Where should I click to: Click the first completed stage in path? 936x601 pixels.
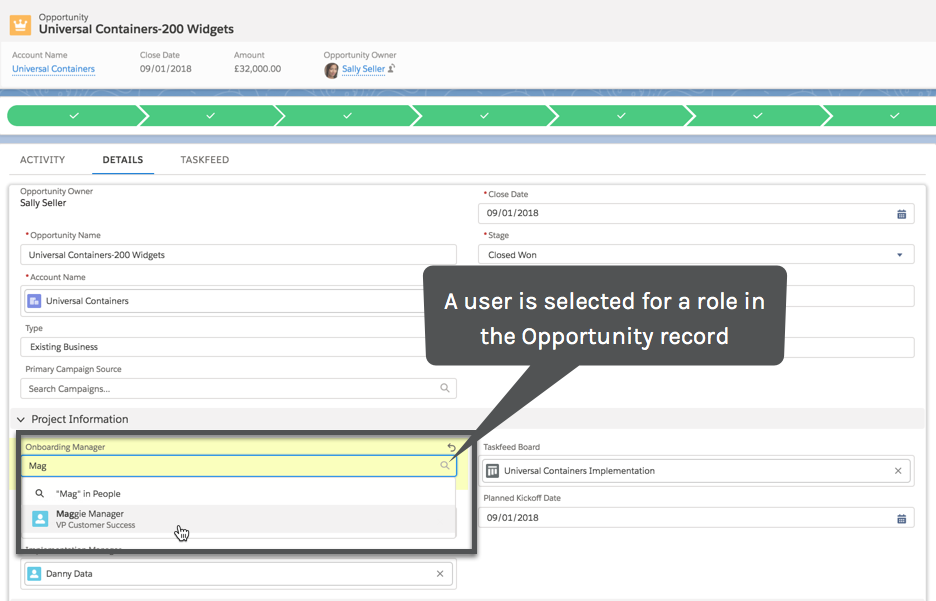click(73, 116)
